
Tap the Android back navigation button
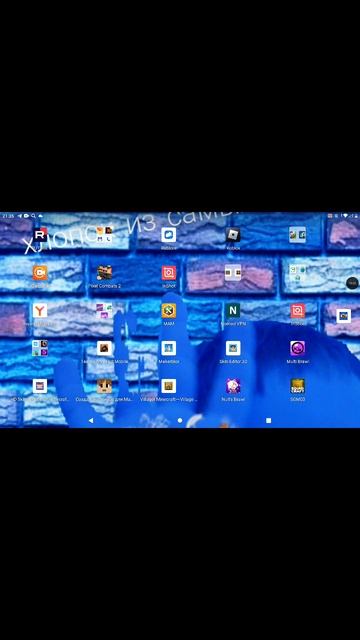(91, 420)
